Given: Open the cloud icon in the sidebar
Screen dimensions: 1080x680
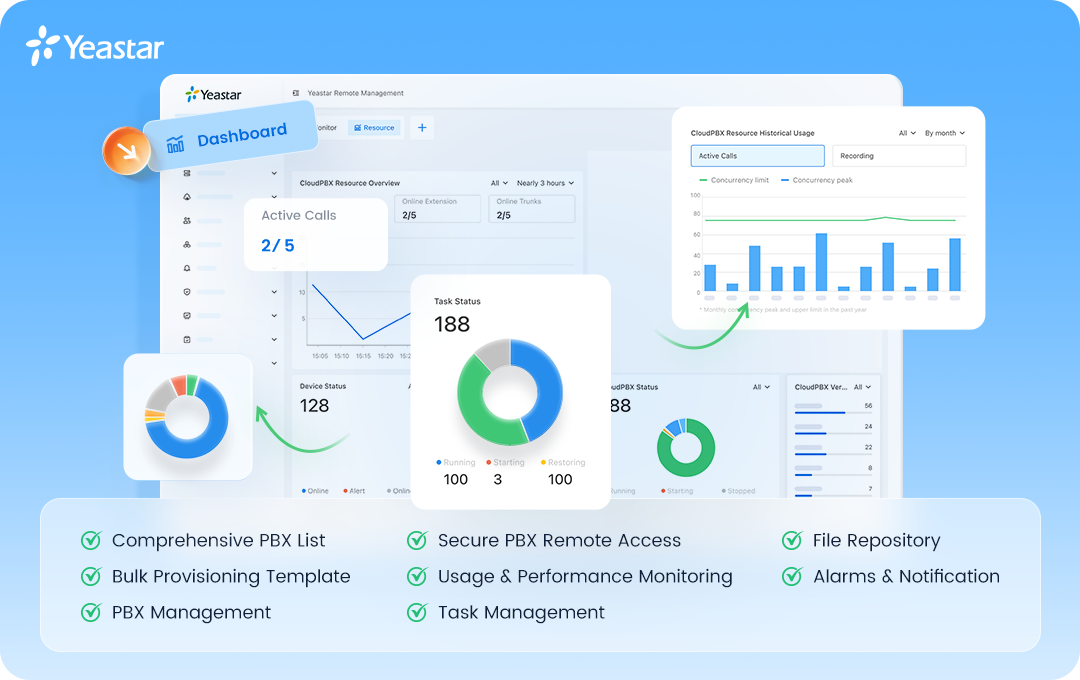Looking at the screenshot, I should [187, 196].
